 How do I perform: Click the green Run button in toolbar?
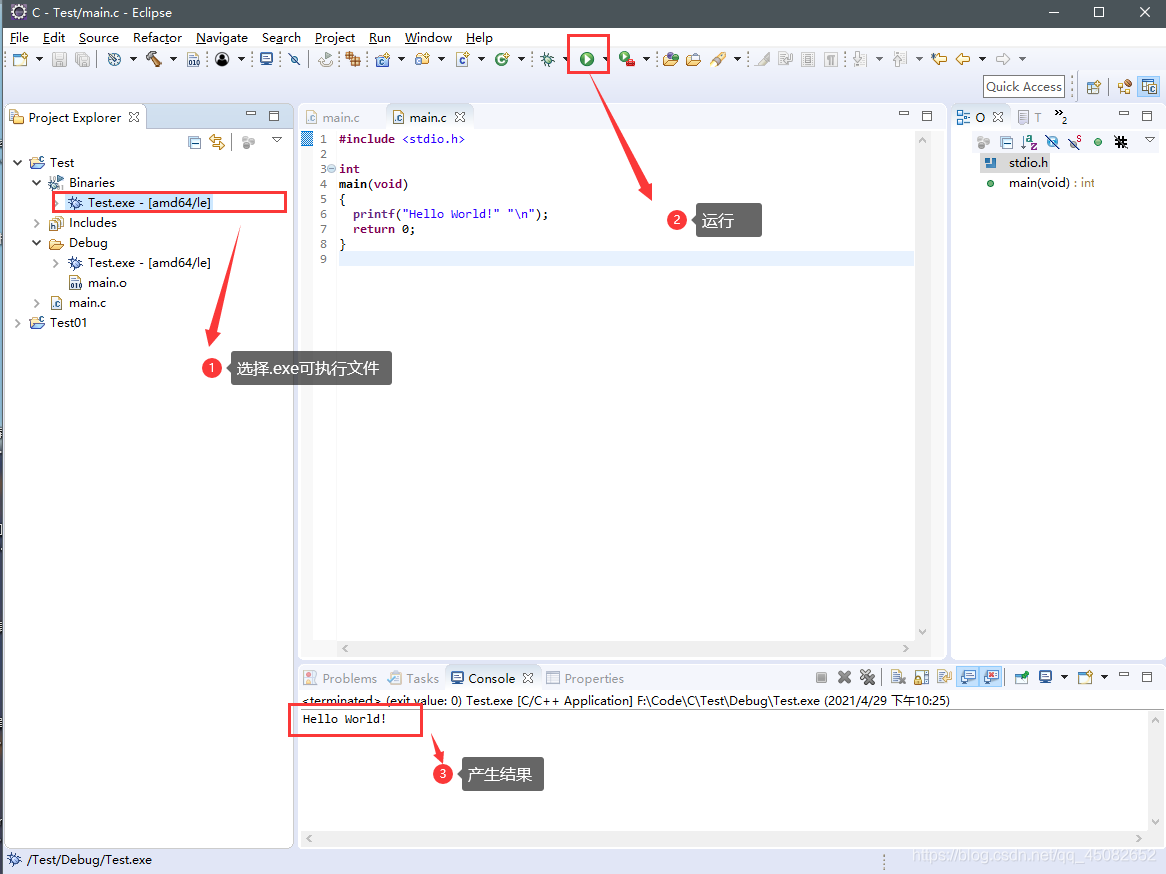pyautogui.click(x=587, y=59)
